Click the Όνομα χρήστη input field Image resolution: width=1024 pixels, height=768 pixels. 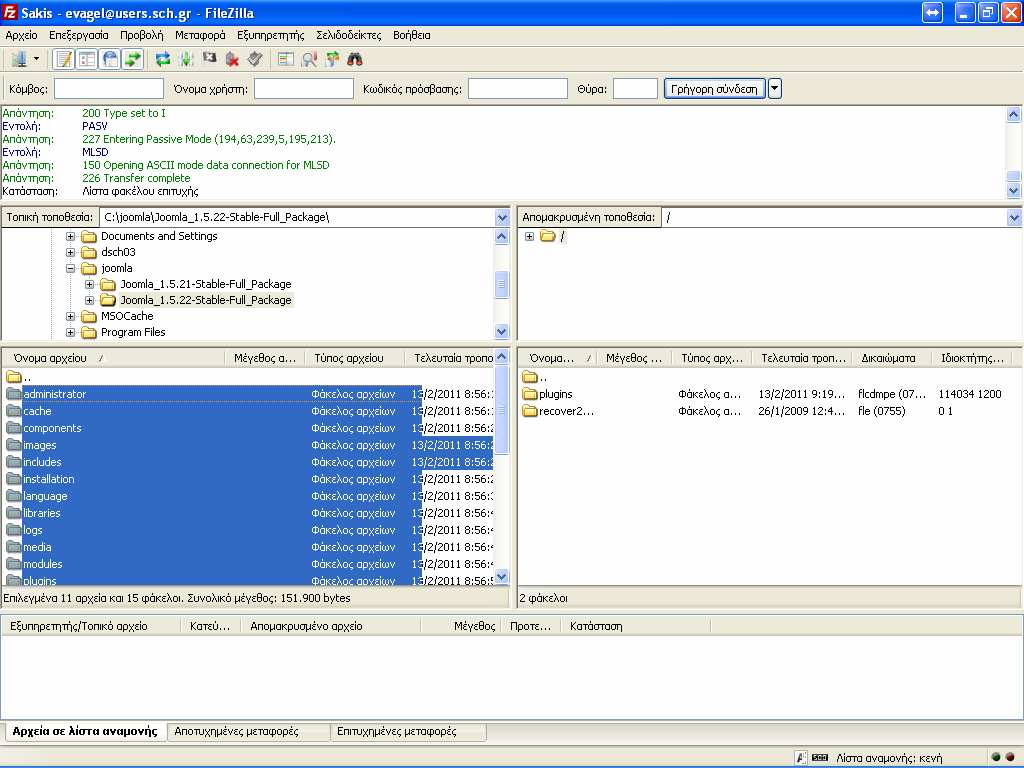pyautogui.click(x=304, y=89)
